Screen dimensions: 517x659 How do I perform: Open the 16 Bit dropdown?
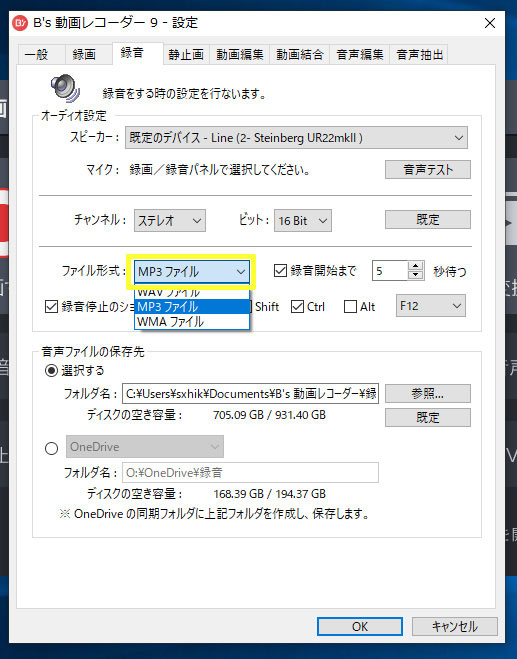[x=303, y=221]
